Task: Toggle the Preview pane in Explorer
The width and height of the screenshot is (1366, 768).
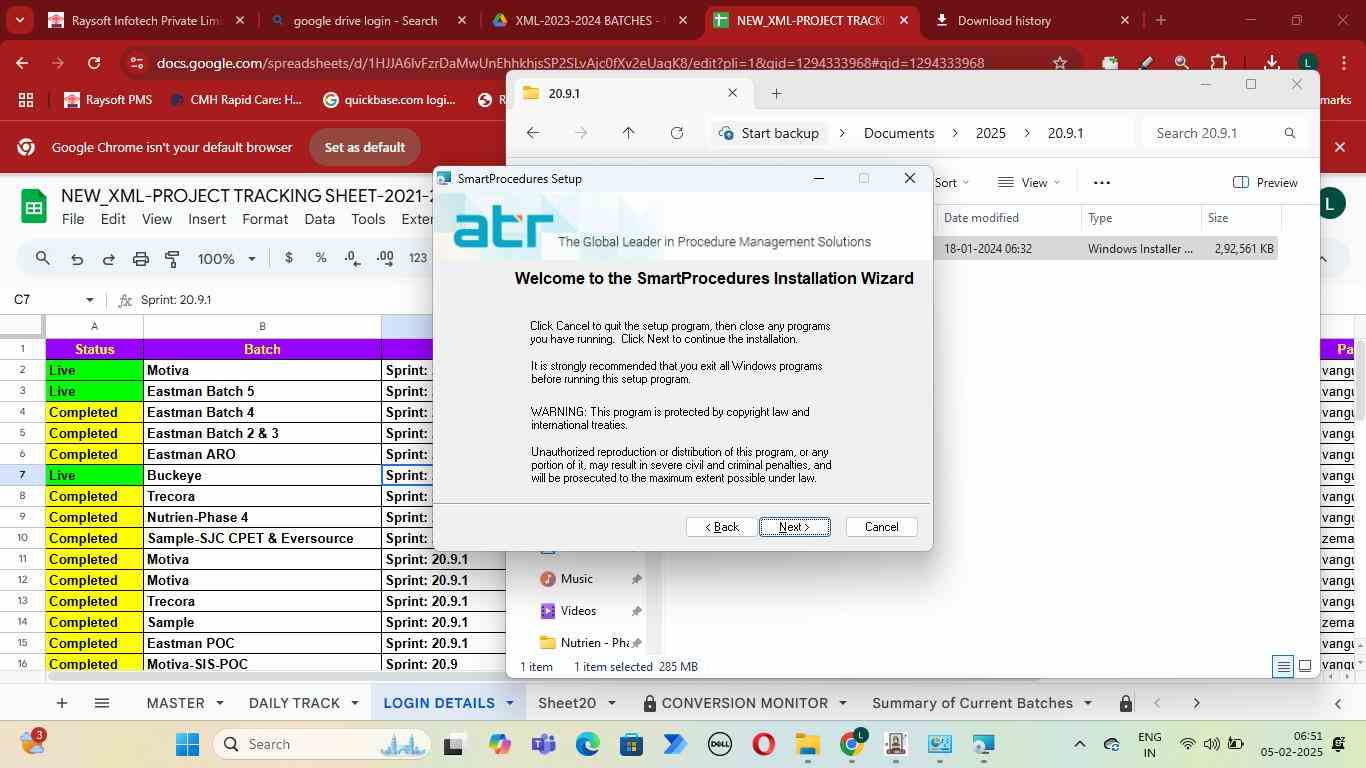Action: [x=1266, y=182]
